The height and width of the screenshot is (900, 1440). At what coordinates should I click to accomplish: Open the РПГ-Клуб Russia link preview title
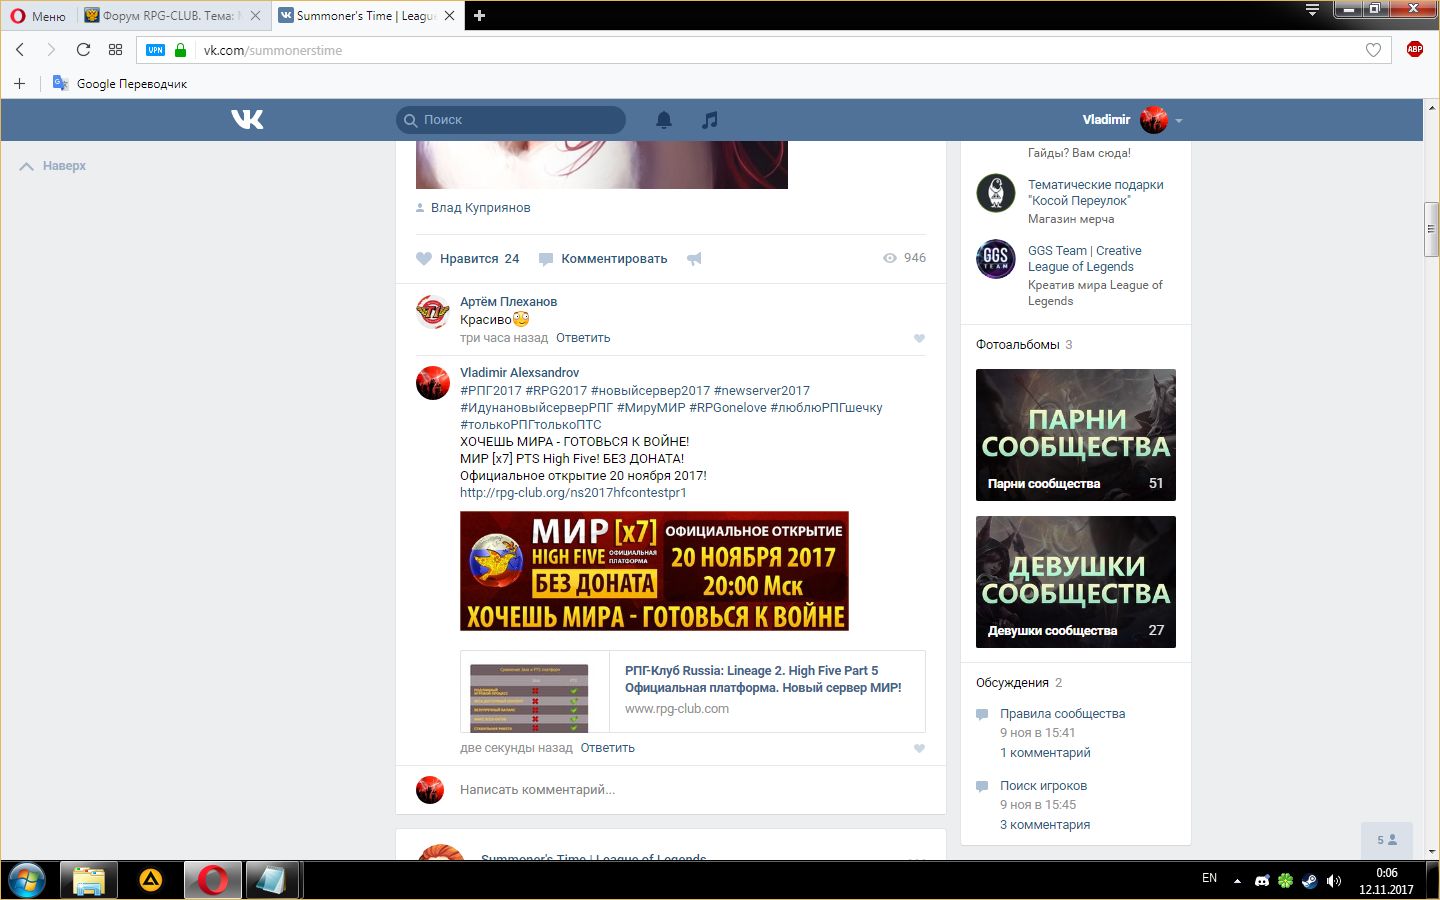click(x=763, y=679)
